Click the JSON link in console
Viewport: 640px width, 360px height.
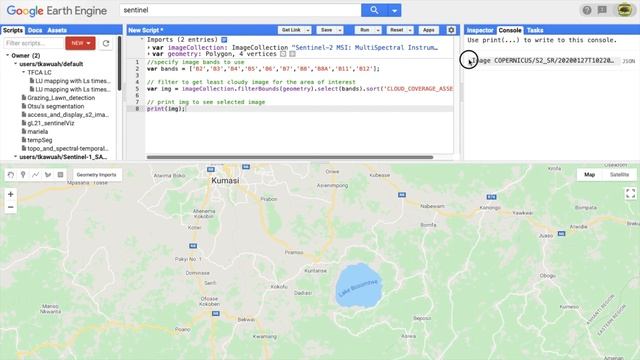pyautogui.click(x=629, y=61)
